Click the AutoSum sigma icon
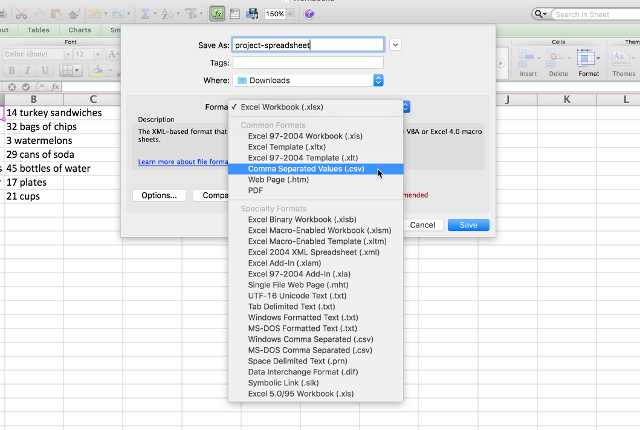This screenshot has height=430, width=640. (x=145, y=14)
